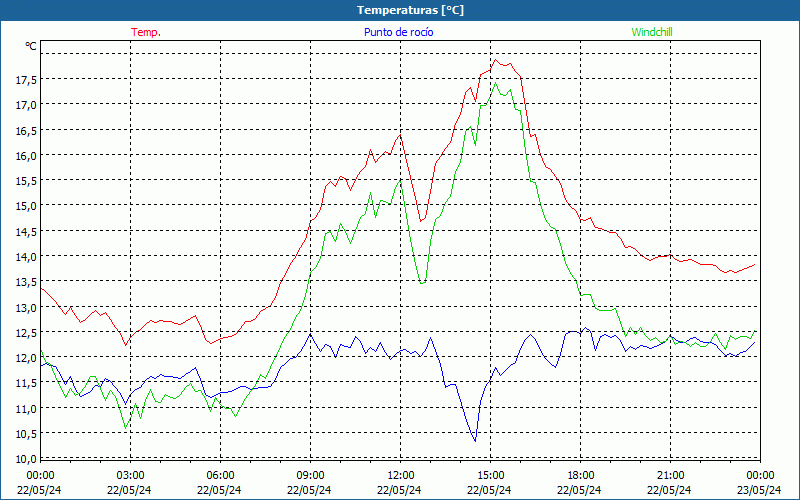Click the 12,5 y-axis value
The height and width of the screenshot is (500, 800).
point(26,333)
